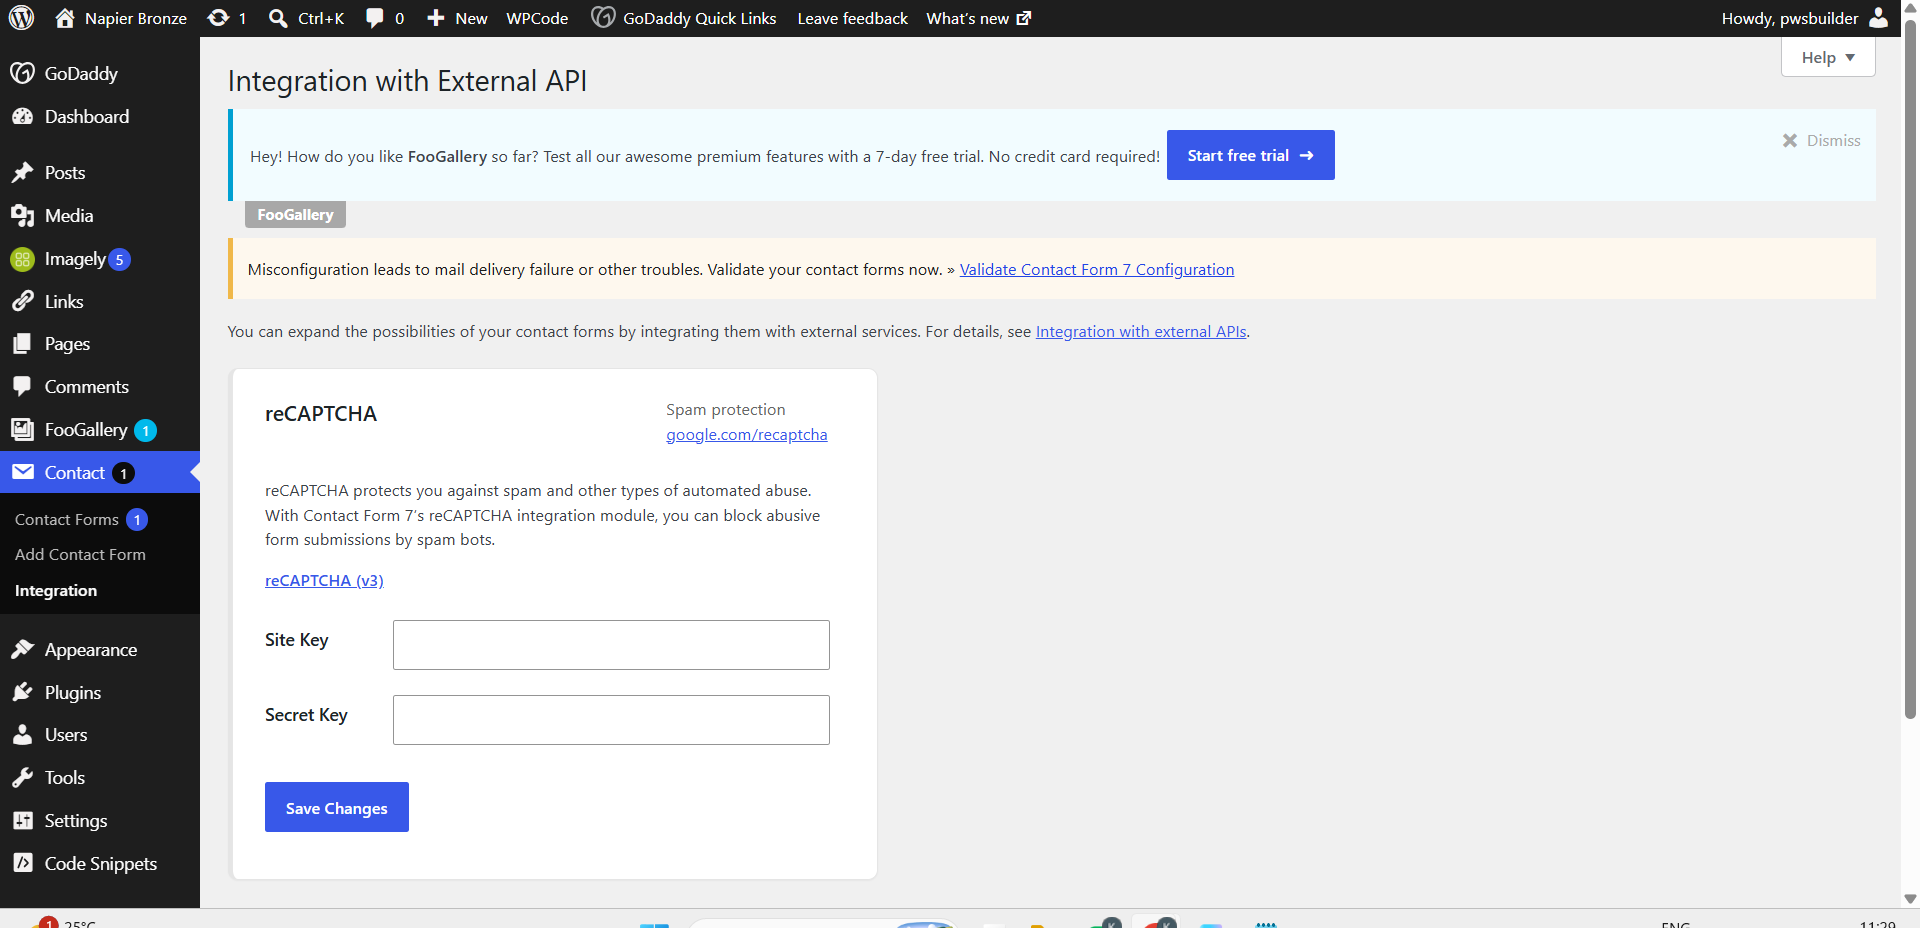1920x928 pixels.
Task: Click the Links chain icon
Action: (22, 301)
